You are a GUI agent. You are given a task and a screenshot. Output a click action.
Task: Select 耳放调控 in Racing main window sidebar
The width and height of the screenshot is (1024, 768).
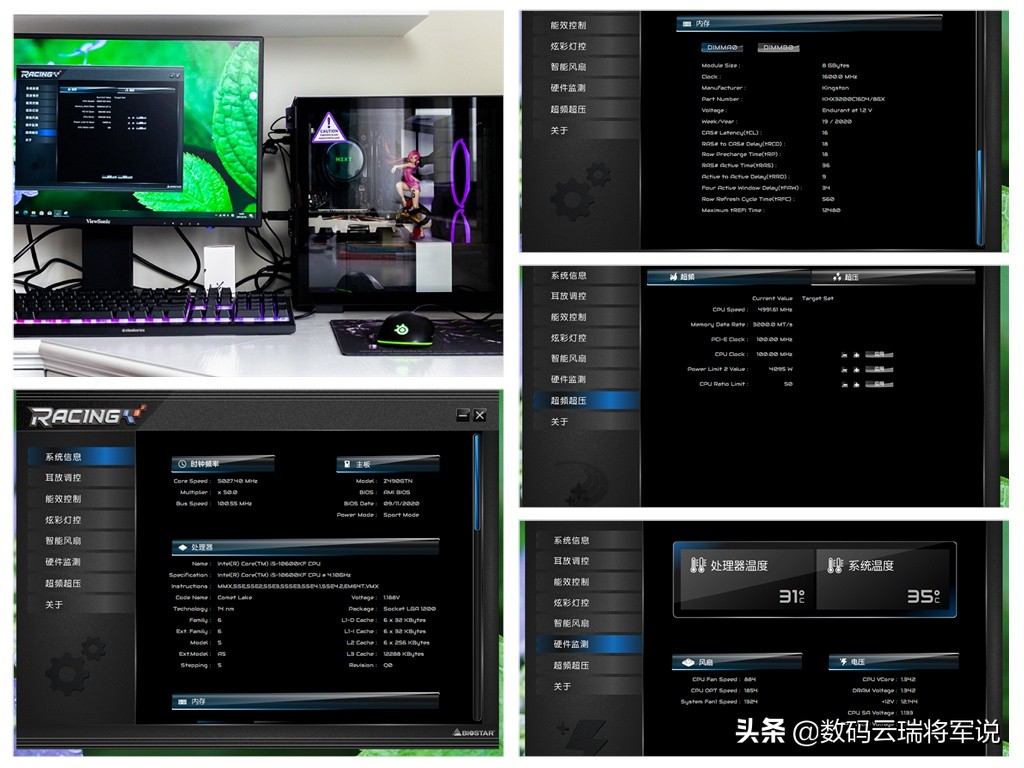tap(81, 478)
